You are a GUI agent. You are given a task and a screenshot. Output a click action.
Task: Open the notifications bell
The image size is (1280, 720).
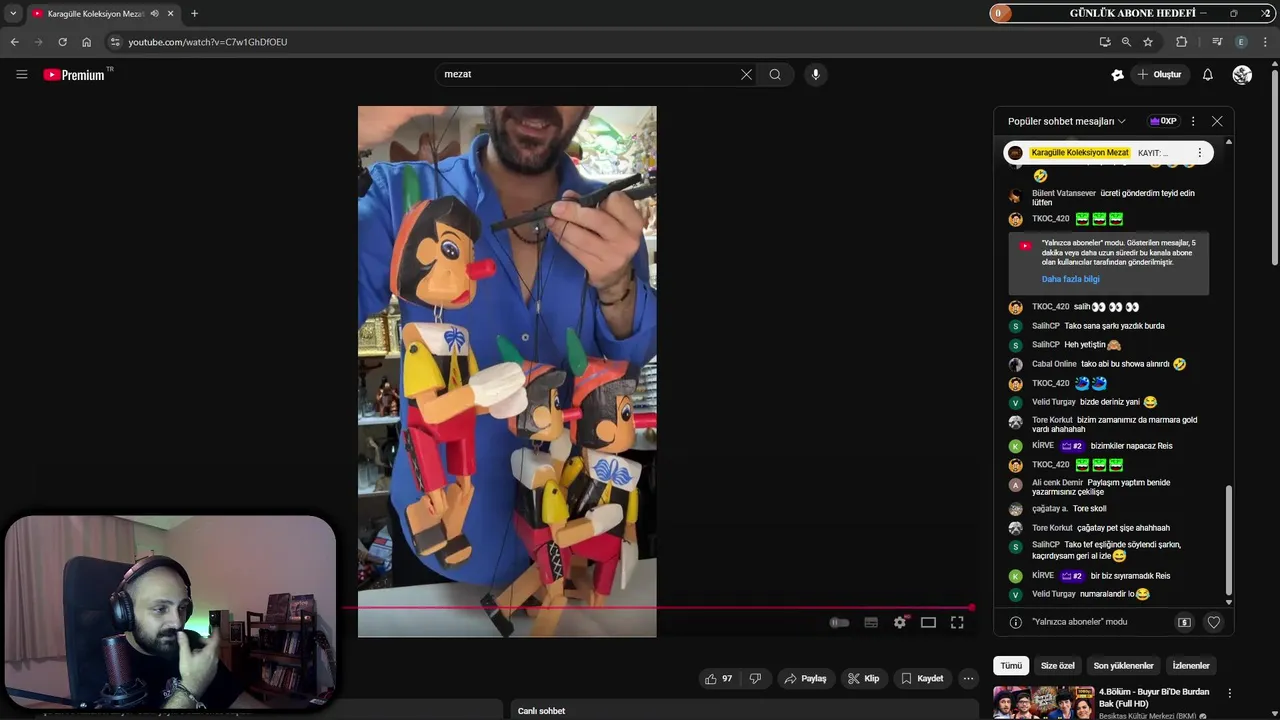(x=1207, y=74)
